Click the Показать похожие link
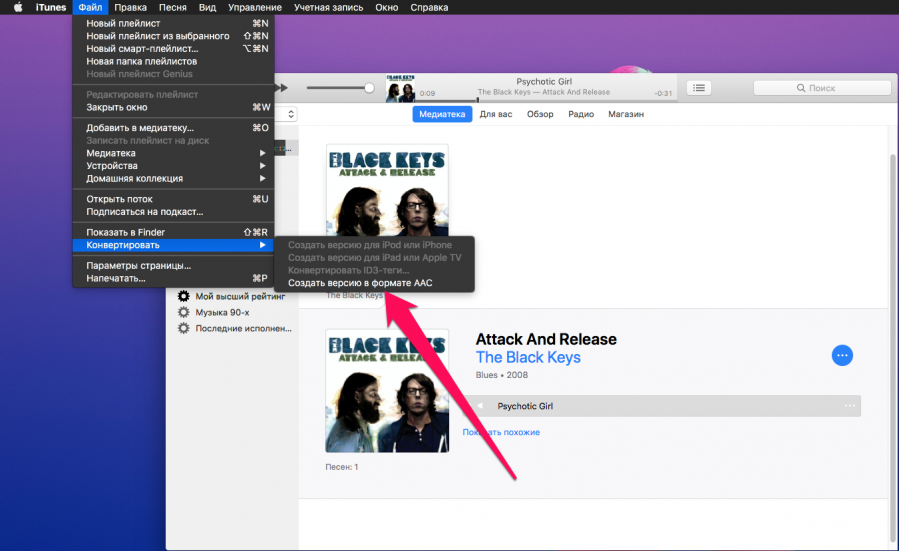The height and width of the screenshot is (551, 899). click(501, 432)
